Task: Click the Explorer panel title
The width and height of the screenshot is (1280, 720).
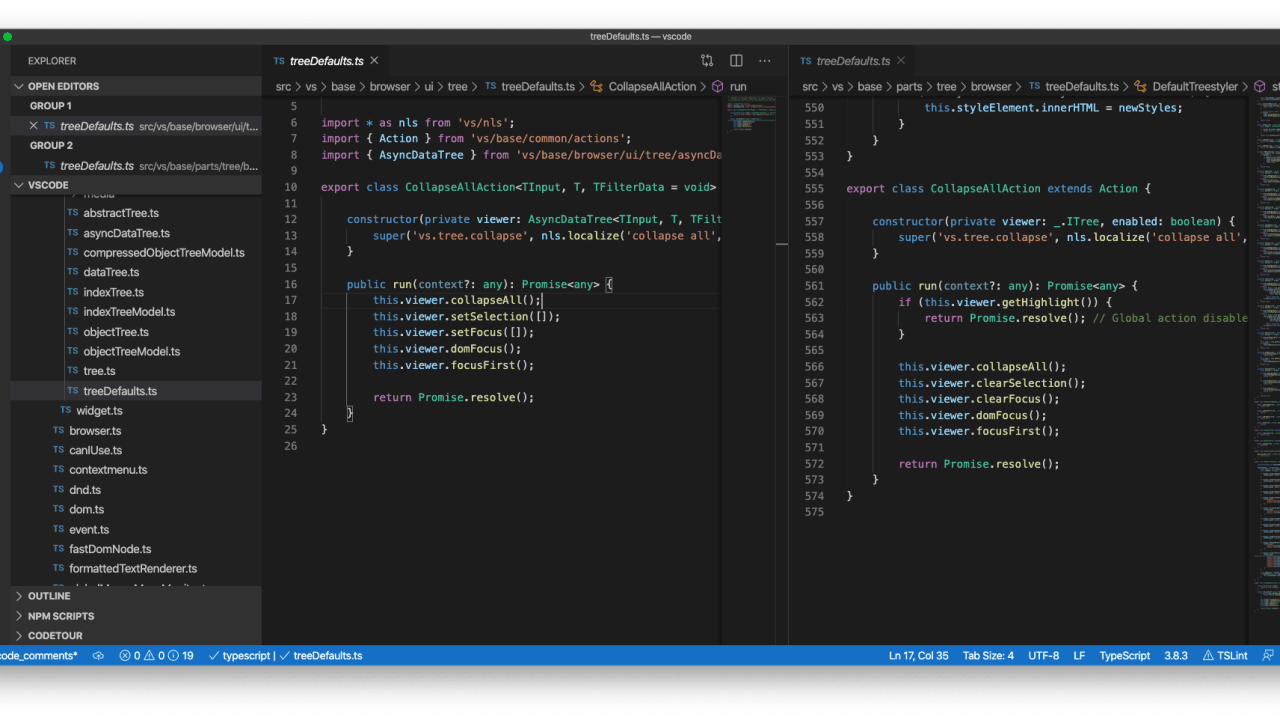Action: click(x=52, y=61)
